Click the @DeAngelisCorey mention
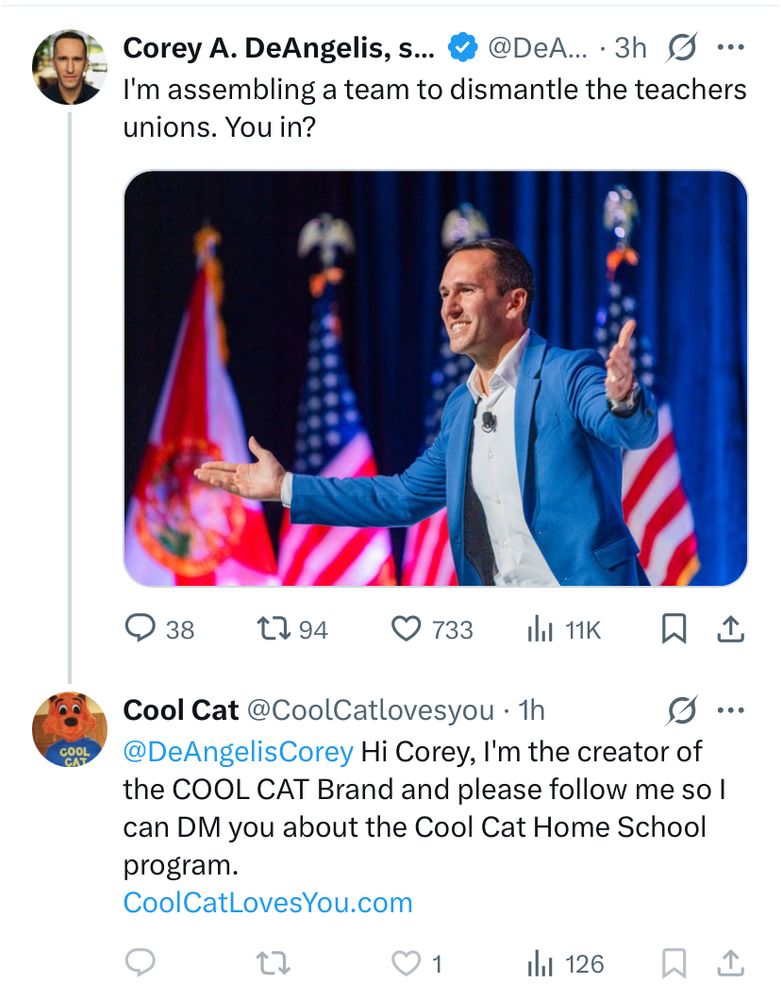The height and width of the screenshot is (1000, 781). pos(238,750)
